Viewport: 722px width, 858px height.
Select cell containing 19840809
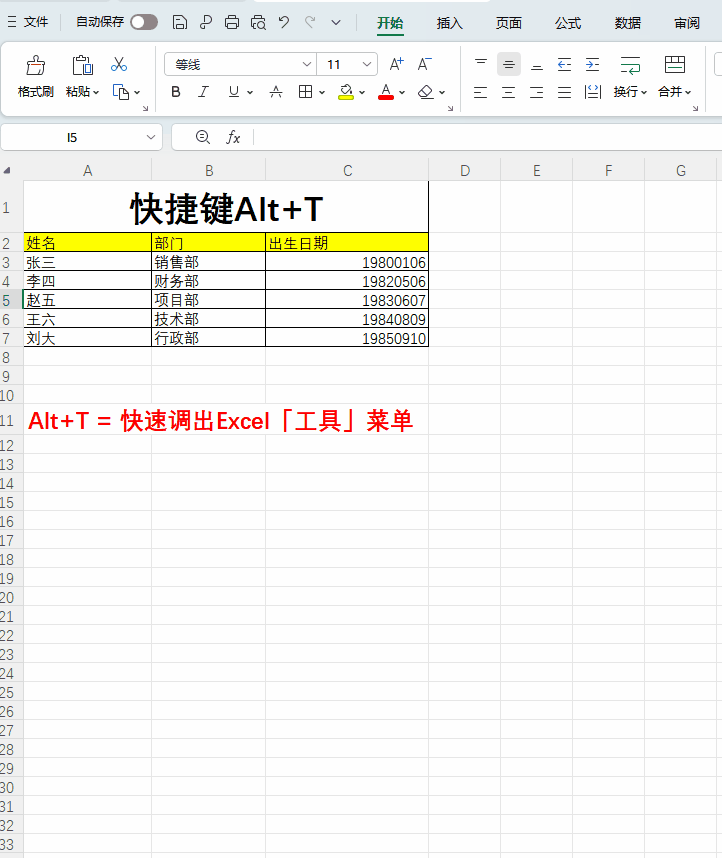point(347,319)
